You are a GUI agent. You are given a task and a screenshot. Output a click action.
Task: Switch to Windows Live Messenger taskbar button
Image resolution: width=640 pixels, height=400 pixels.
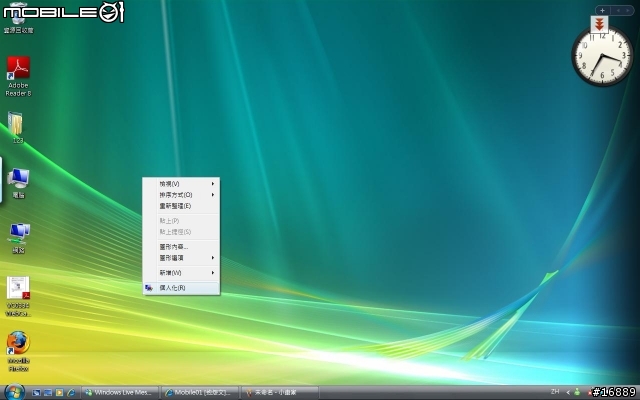coord(120,393)
